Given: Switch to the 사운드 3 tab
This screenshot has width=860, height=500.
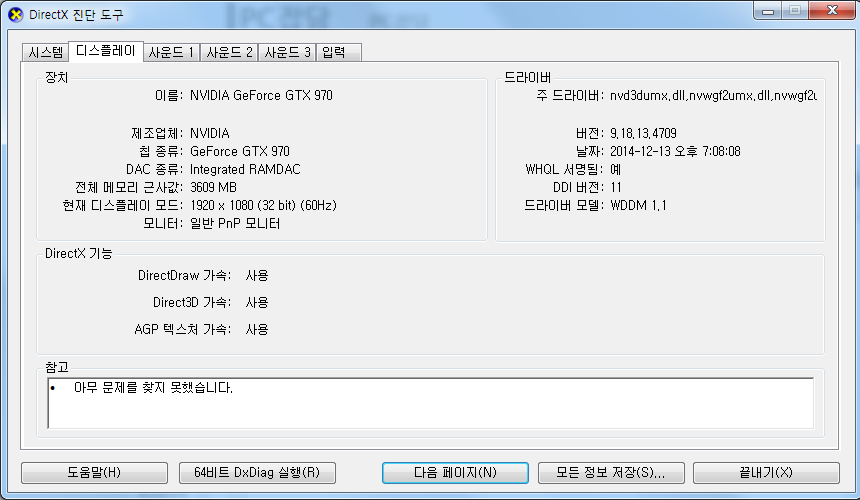Looking at the screenshot, I should tap(288, 52).
